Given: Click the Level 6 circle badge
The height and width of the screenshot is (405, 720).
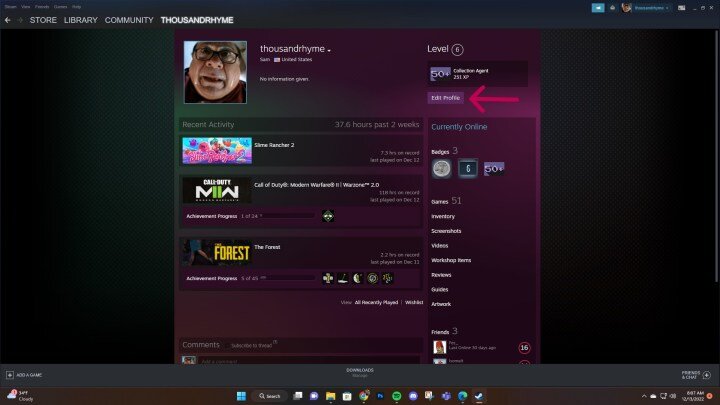Looking at the screenshot, I should [x=457, y=49].
